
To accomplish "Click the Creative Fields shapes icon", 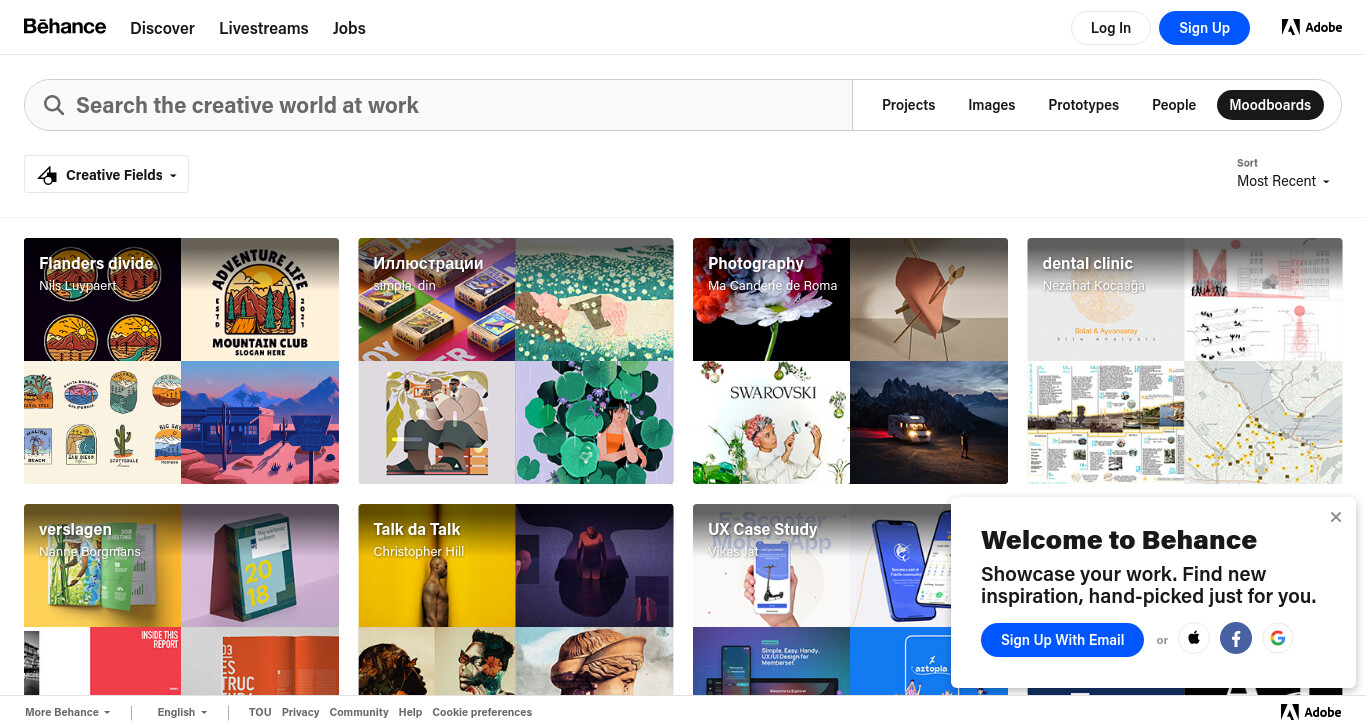I will click(47, 175).
